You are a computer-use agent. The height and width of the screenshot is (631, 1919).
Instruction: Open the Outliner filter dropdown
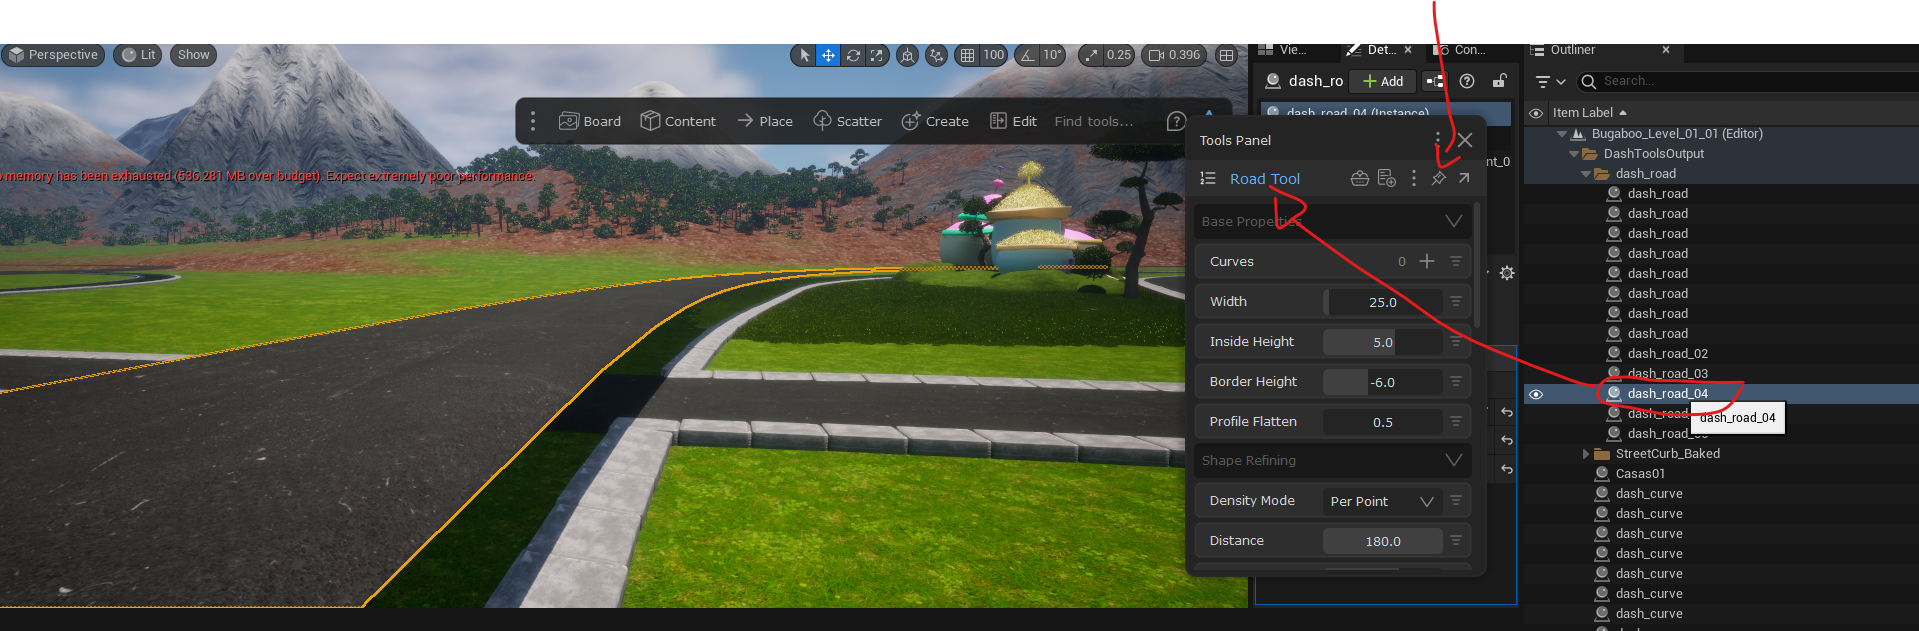(1550, 81)
